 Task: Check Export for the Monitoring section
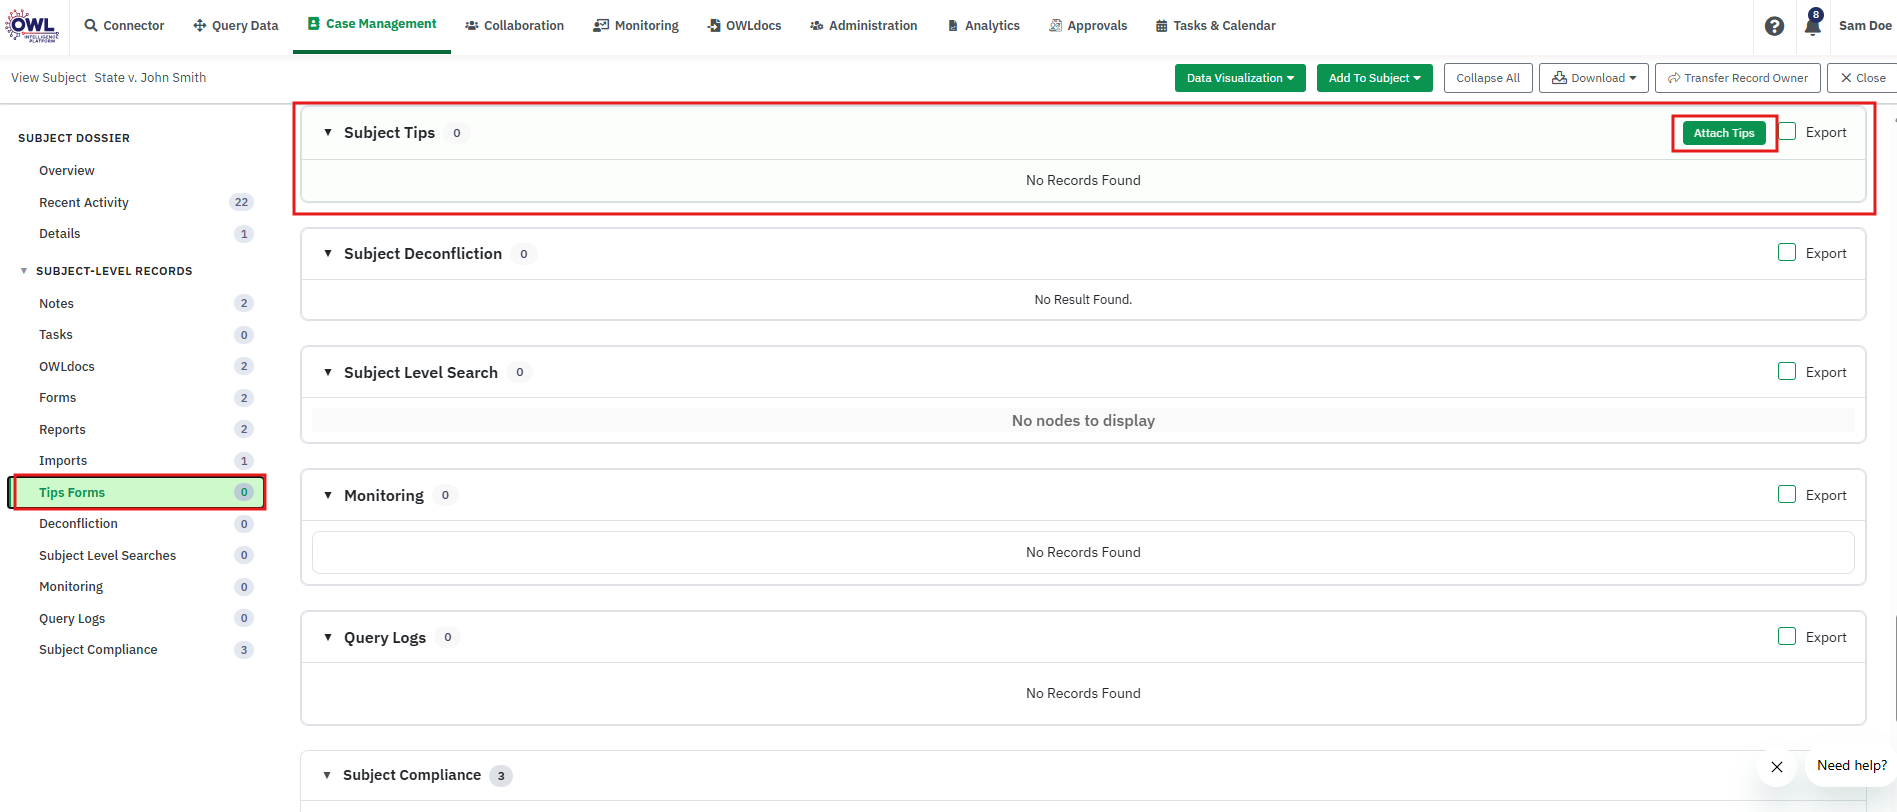pyautogui.click(x=1787, y=494)
